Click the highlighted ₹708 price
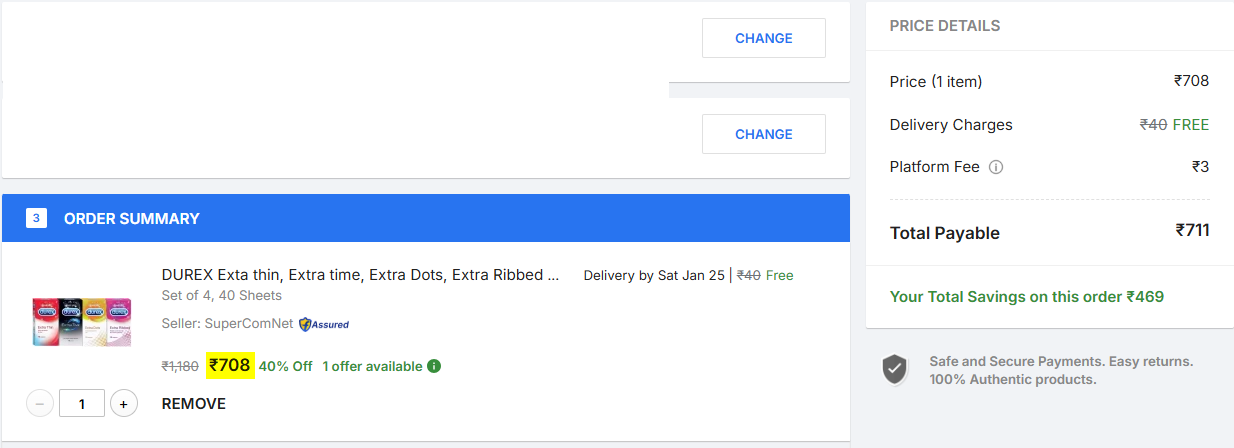The height and width of the screenshot is (448, 1234). click(x=230, y=366)
